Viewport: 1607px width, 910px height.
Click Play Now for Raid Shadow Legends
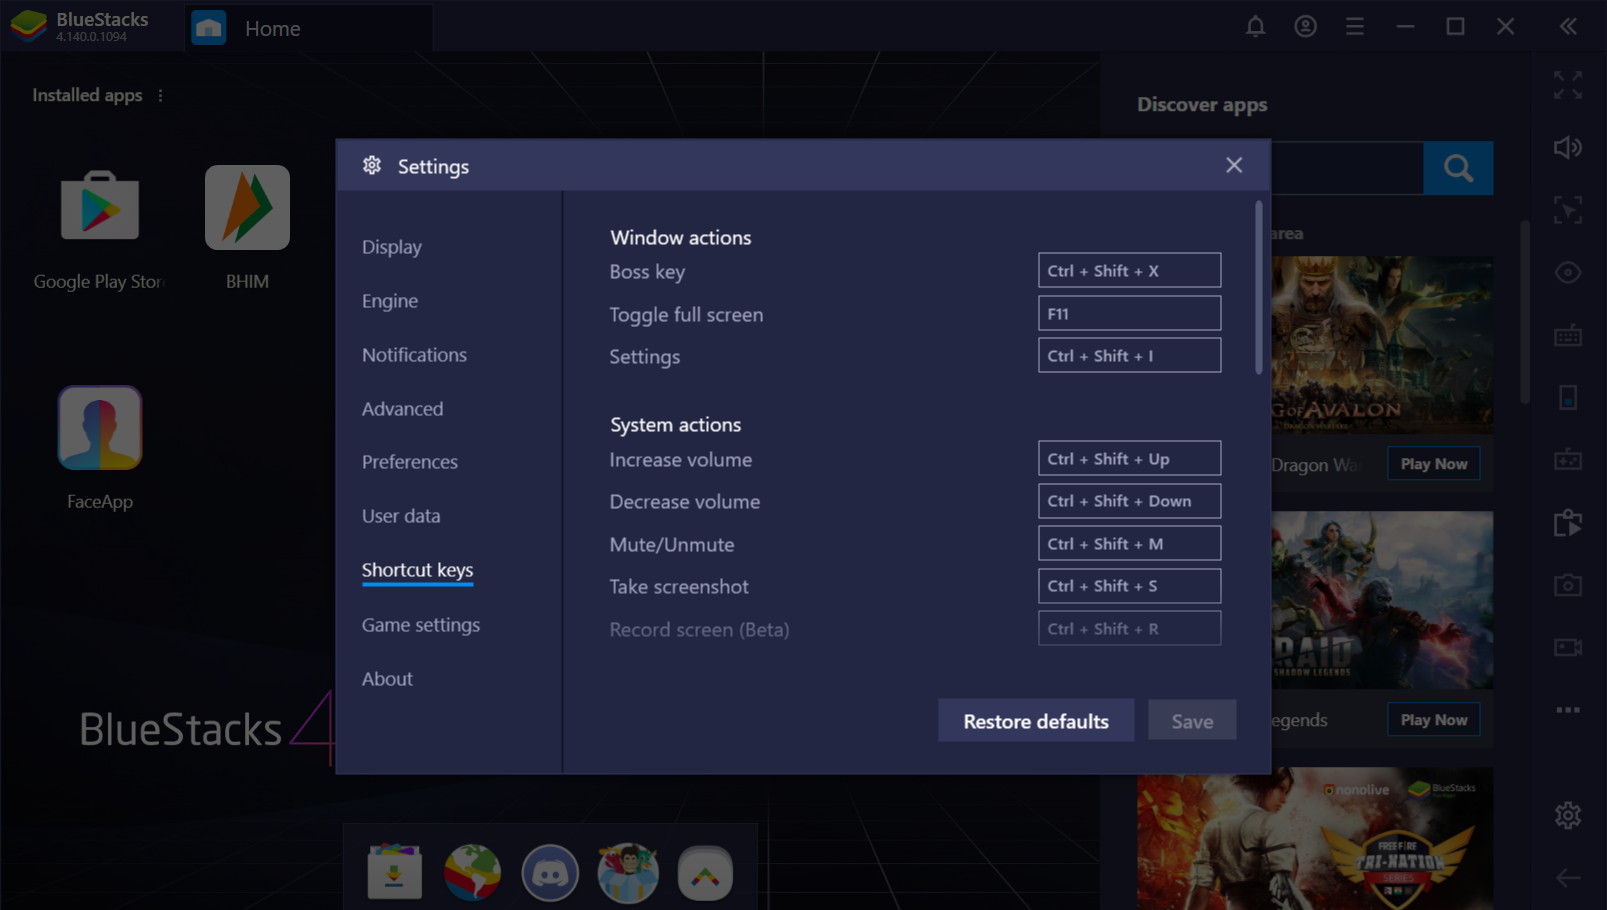[1433, 720]
